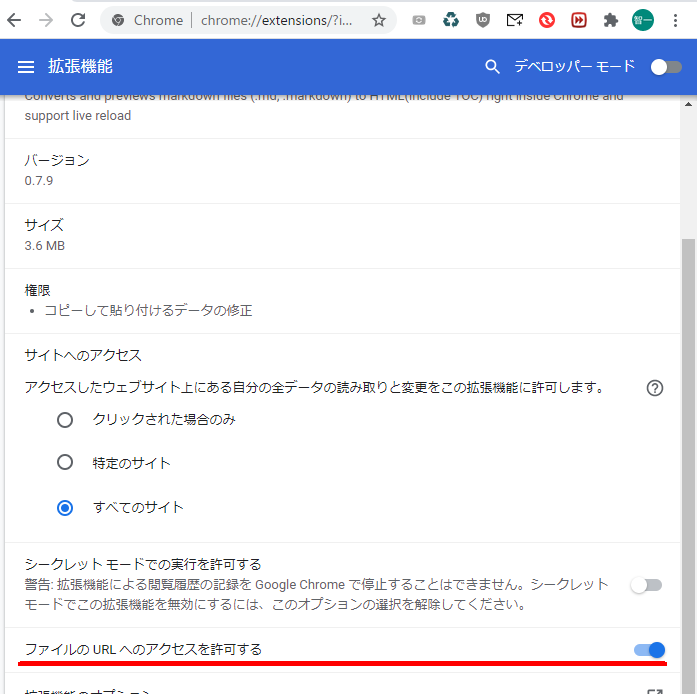
Task: Choose the すべてのサイト radio option
Action: click(65, 507)
